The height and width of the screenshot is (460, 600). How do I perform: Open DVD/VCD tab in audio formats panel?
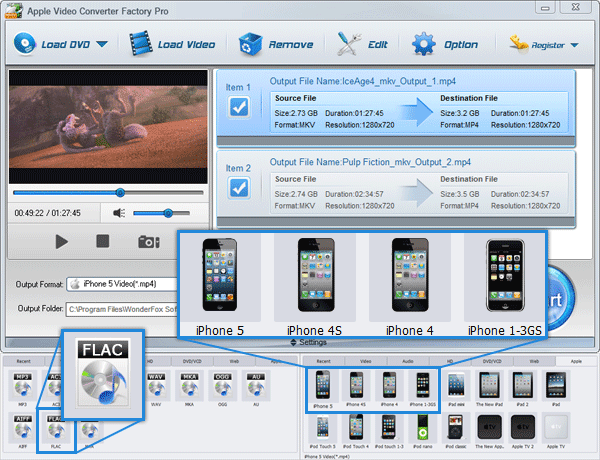pos(192,361)
